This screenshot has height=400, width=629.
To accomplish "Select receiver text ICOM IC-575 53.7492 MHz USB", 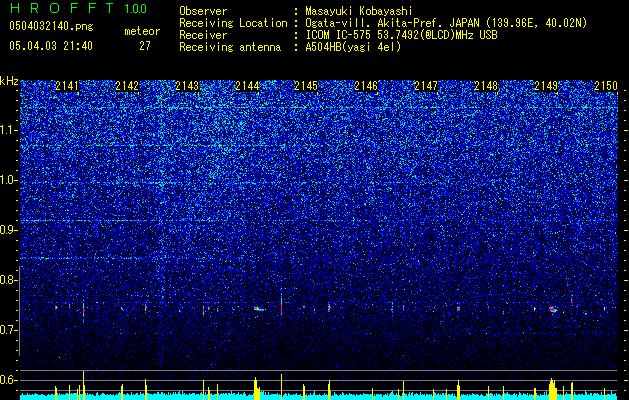I will (x=401, y=35).
